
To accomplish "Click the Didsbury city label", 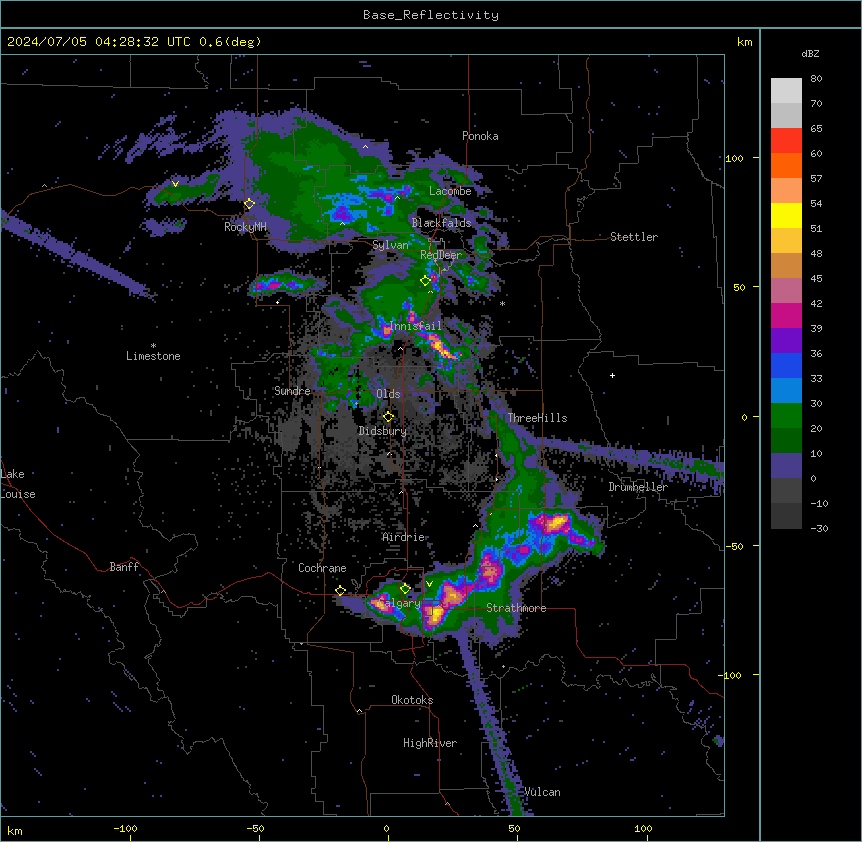I will click(x=383, y=431).
